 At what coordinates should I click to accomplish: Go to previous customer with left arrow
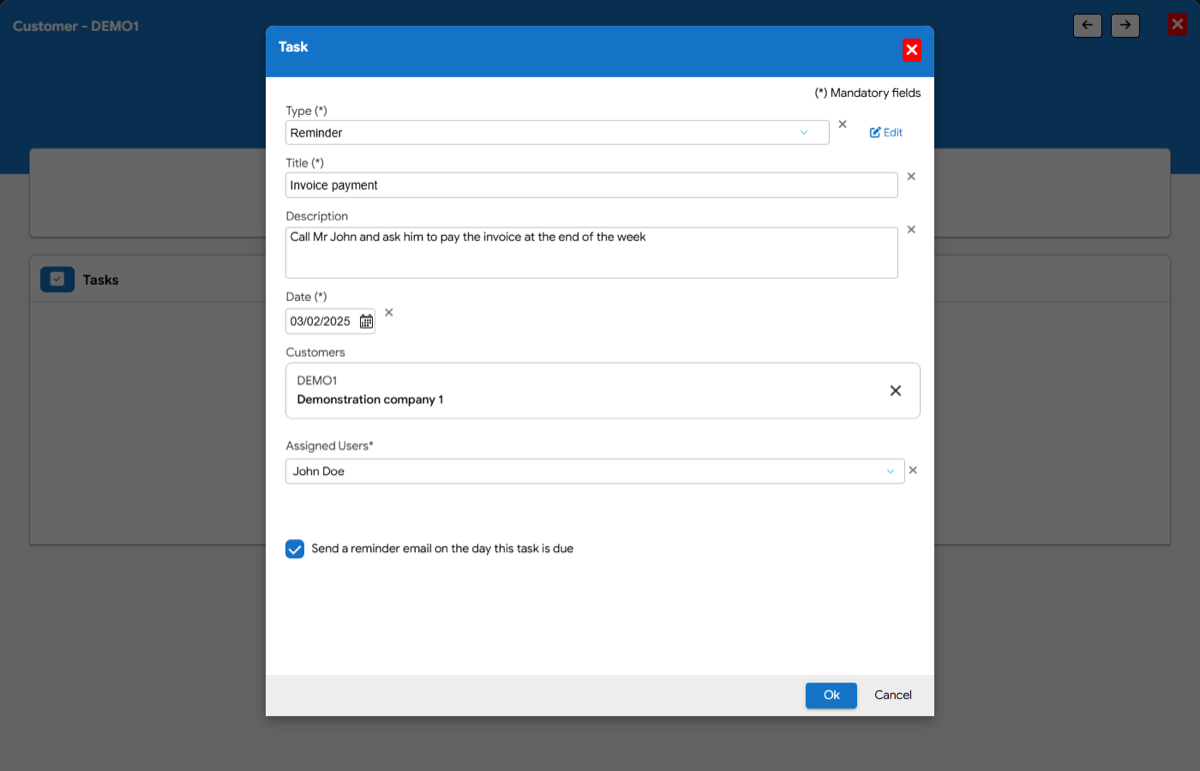tap(1087, 25)
